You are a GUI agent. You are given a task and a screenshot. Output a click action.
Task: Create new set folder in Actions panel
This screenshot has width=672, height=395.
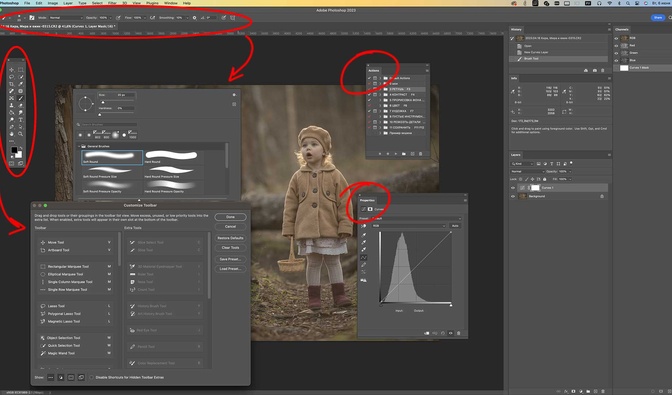point(404,153)
